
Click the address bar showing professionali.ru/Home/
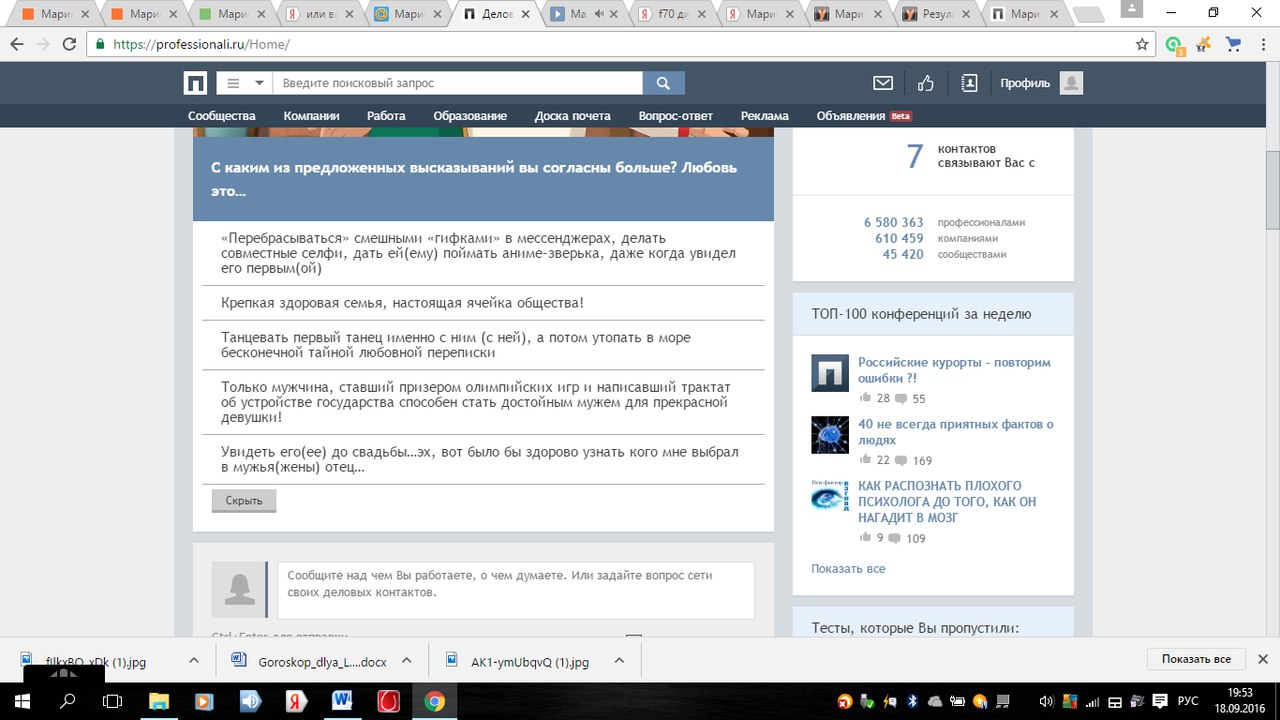(620, 44)
